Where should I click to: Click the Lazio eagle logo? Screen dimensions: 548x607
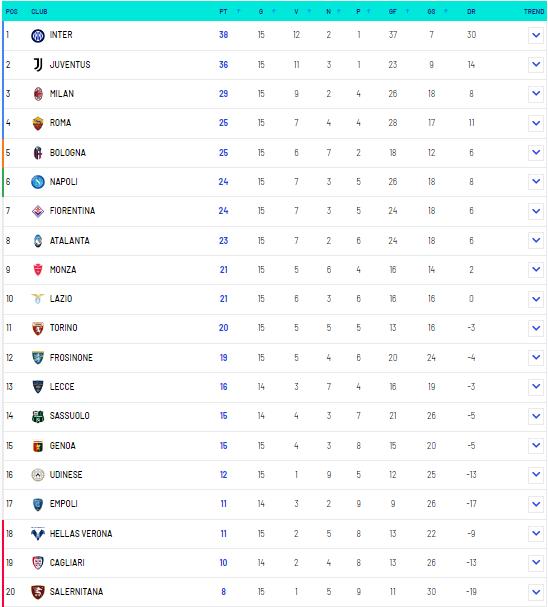pyautogui.click(x=38, y=298)
